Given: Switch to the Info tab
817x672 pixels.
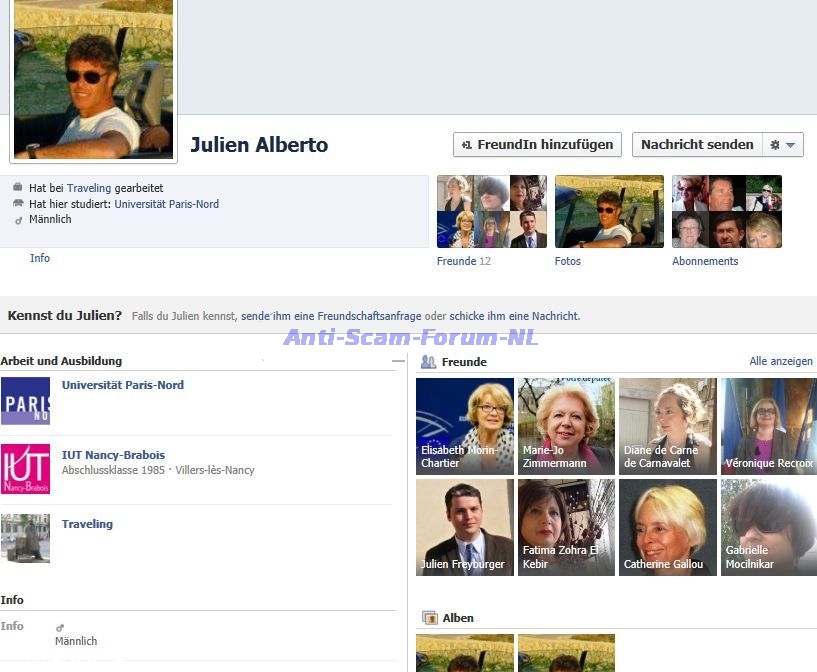Looking at the screenshot, I should pos(40,258).
